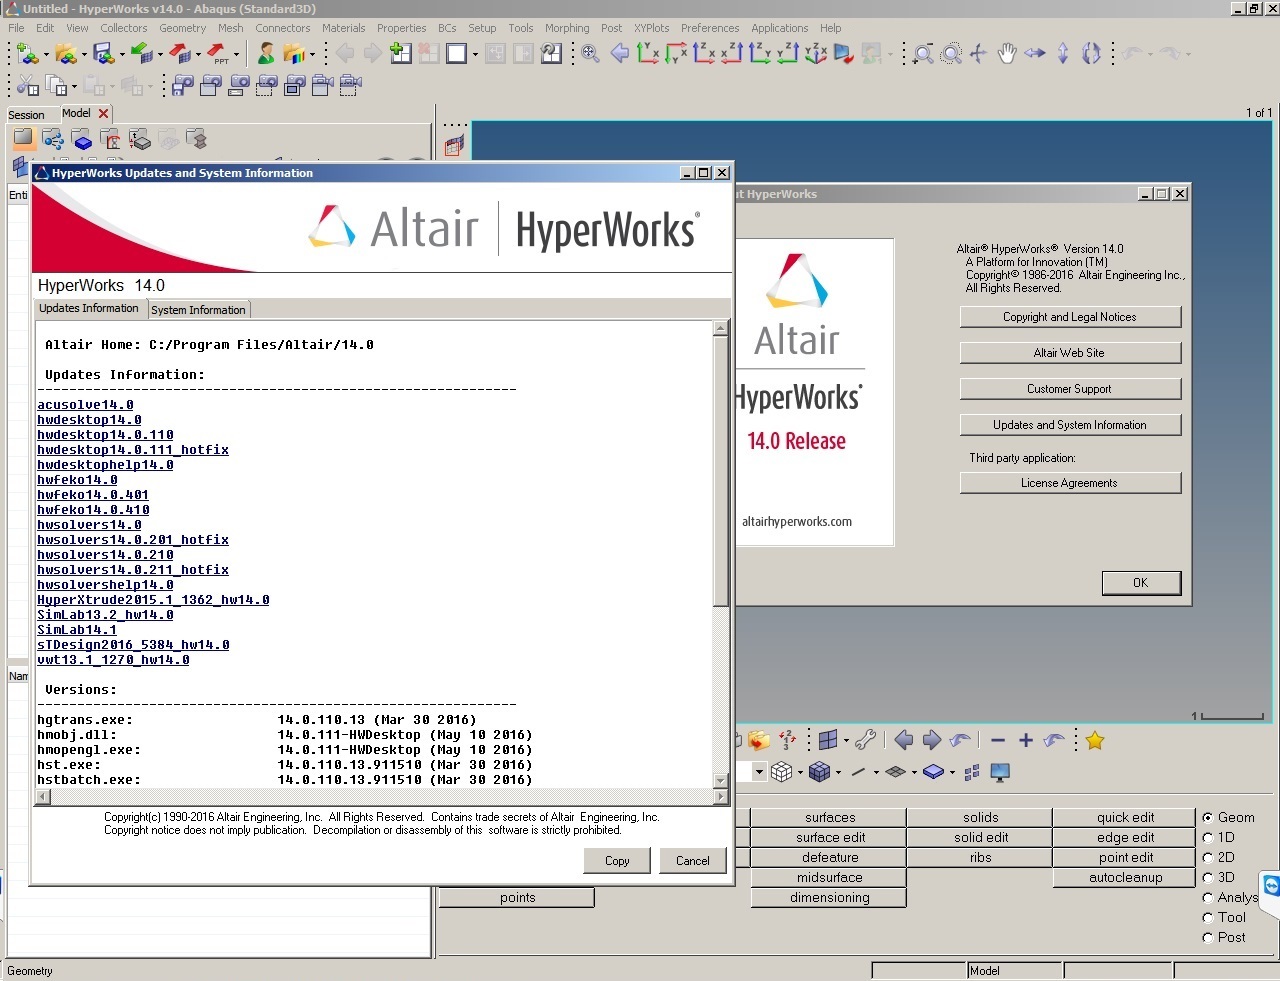Select the 2D panel radio button
Screen dimensions: 1280x981
click(x=1208, y=857)
